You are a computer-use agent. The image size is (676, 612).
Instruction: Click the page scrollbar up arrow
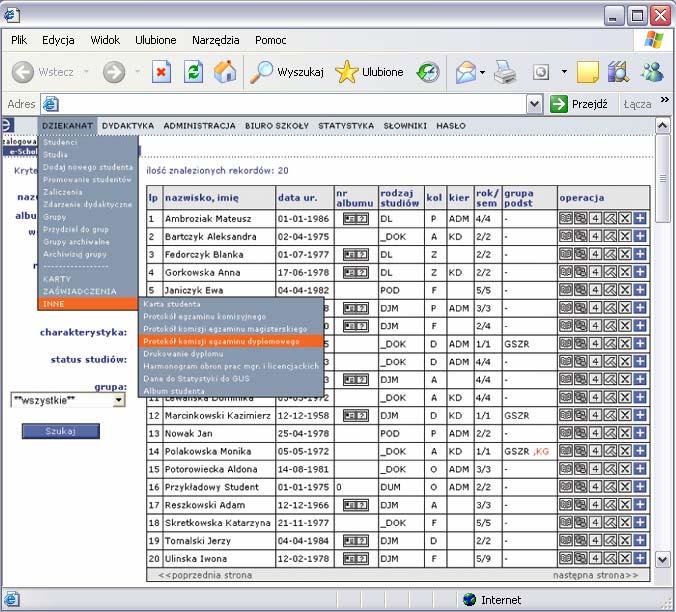click(x=663, y=125)
